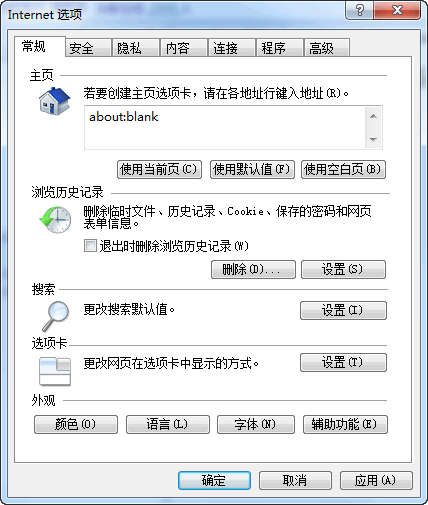Click the home page list down arrow

(373, 139)
